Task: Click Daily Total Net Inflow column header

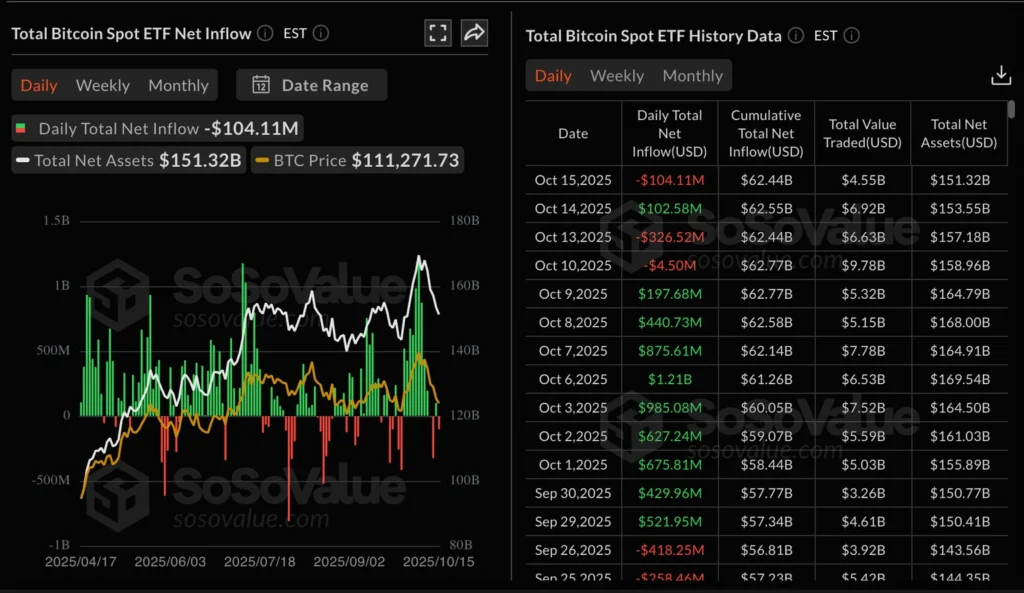Action: 669,133
